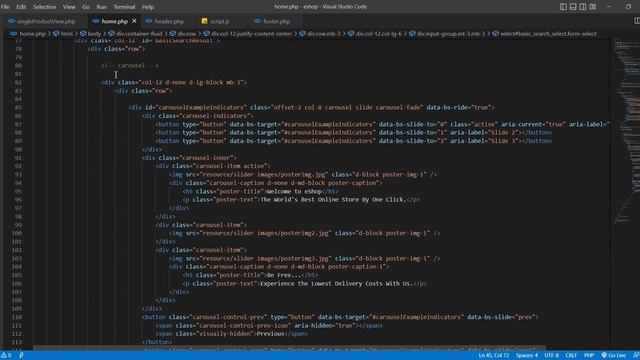Switch to the header.php tab
The height and width of the screenshot is (360, 640).
tap(169, 21)
